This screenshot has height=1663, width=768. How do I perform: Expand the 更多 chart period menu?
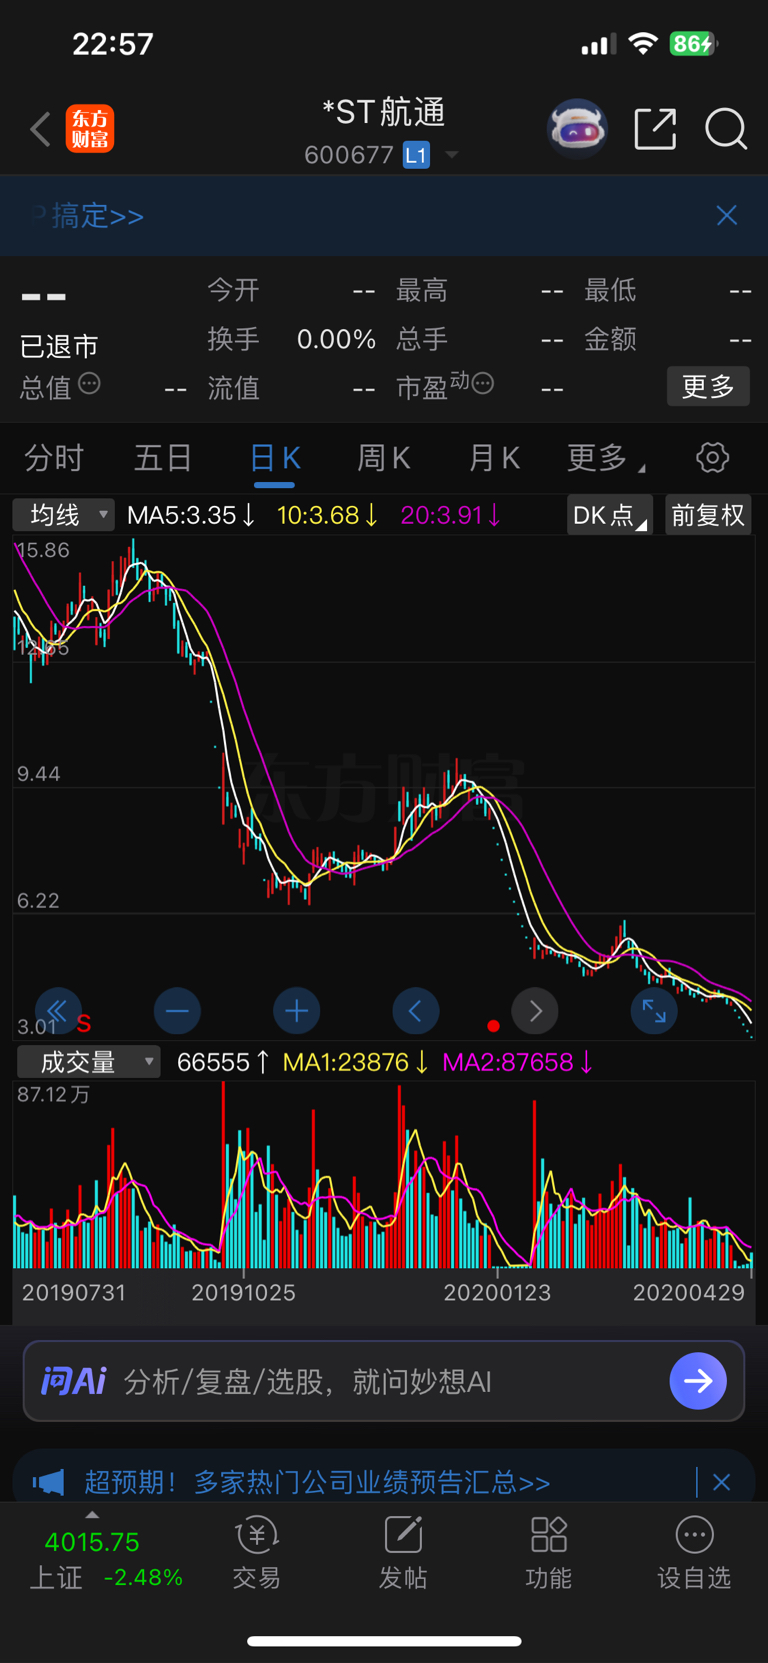click(604, 458)
